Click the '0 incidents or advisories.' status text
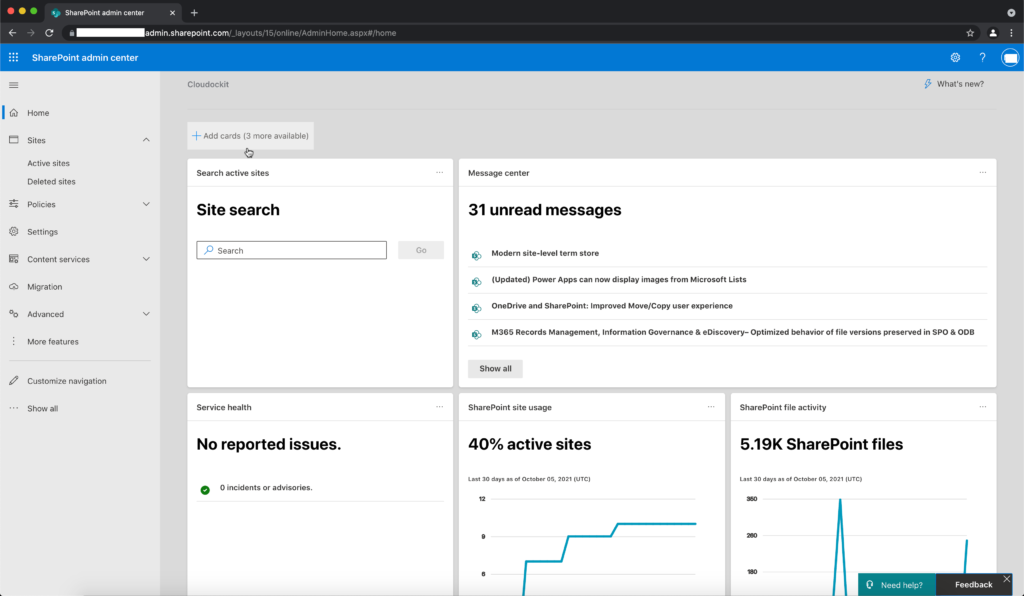This screenshot has height=596, width=1024. 266,488
